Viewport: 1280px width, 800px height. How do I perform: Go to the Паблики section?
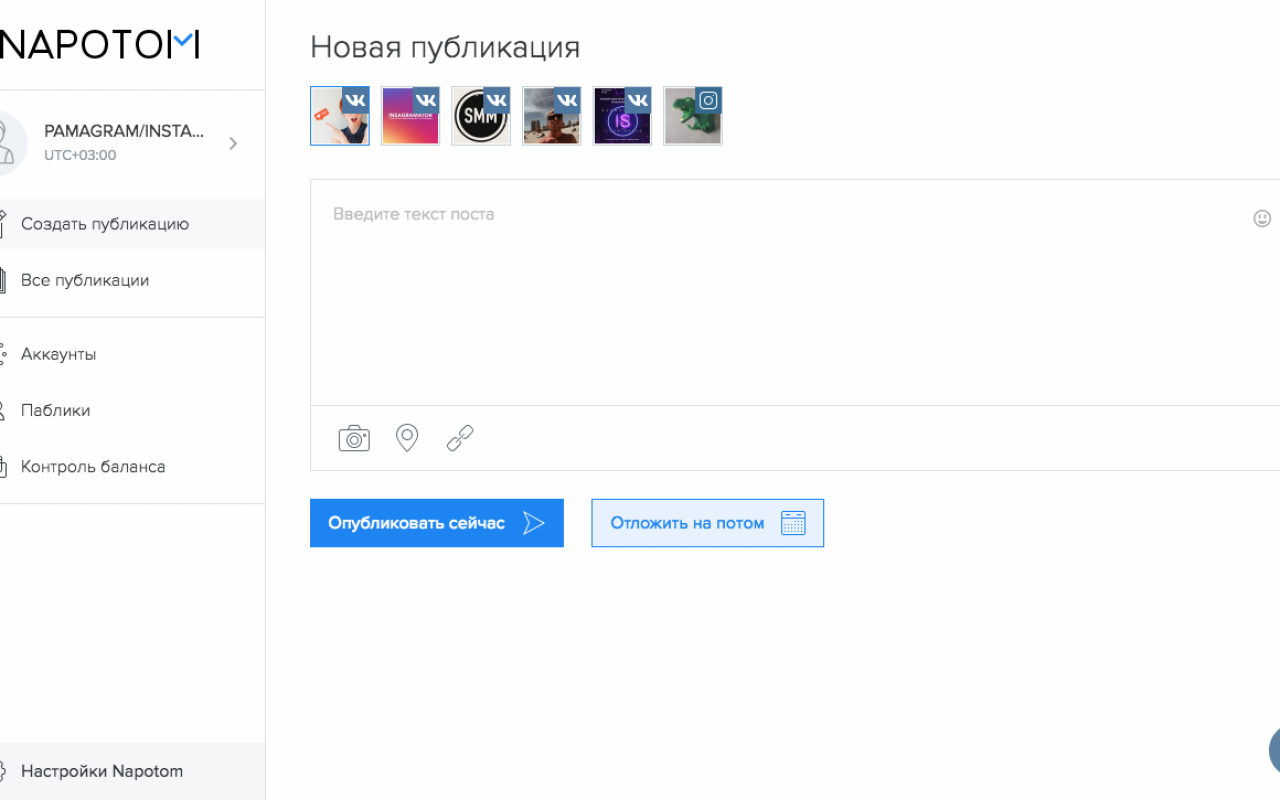pos(132,410)
